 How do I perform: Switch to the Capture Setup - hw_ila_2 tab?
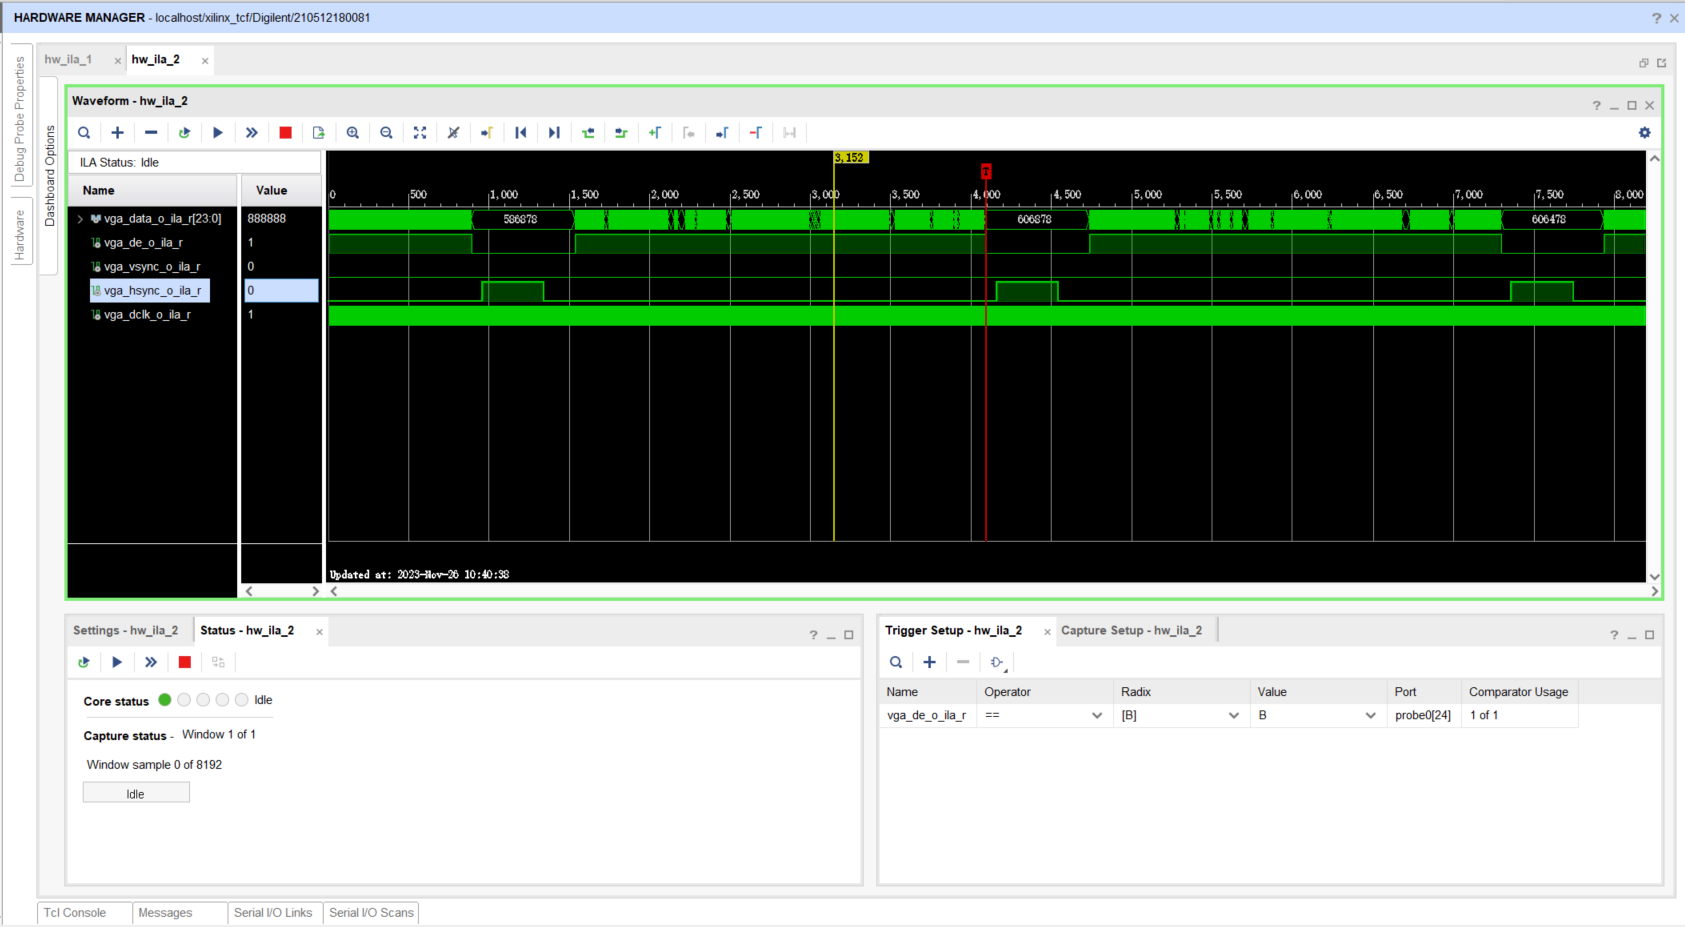pyautogui.click(x=1133, y=630)
